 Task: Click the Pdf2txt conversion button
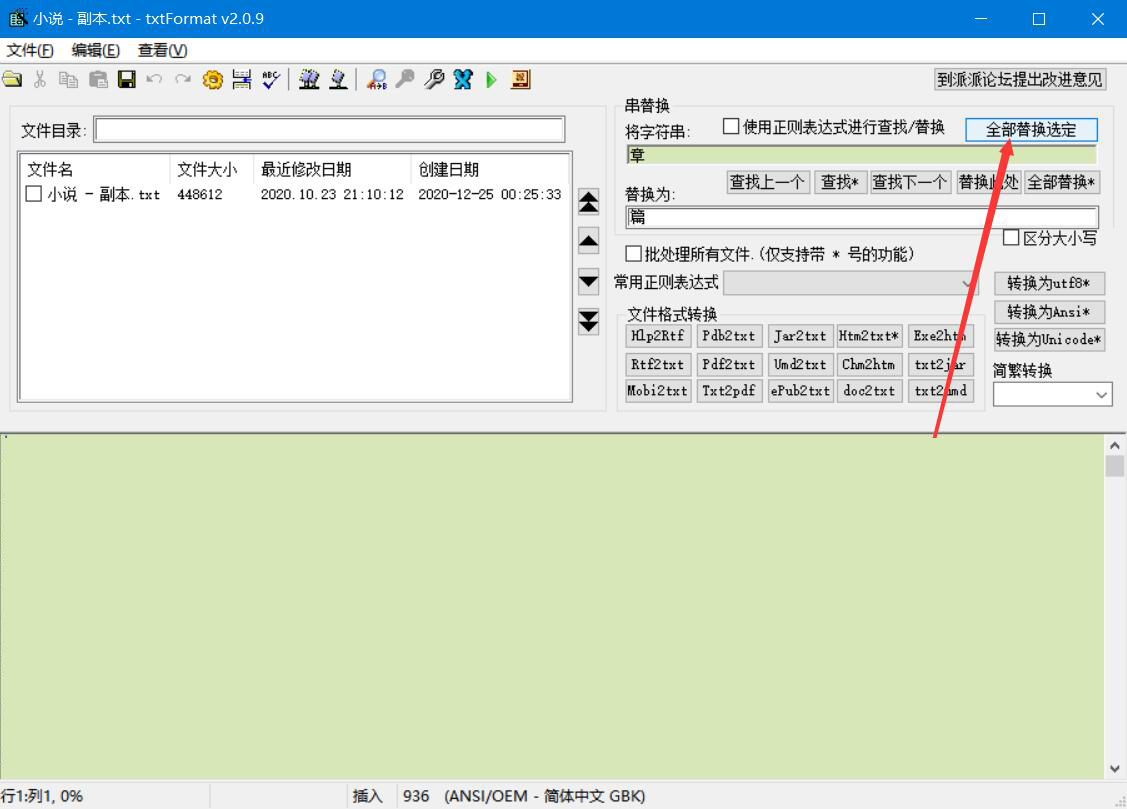pyautogui.click(x=728, y=364)
